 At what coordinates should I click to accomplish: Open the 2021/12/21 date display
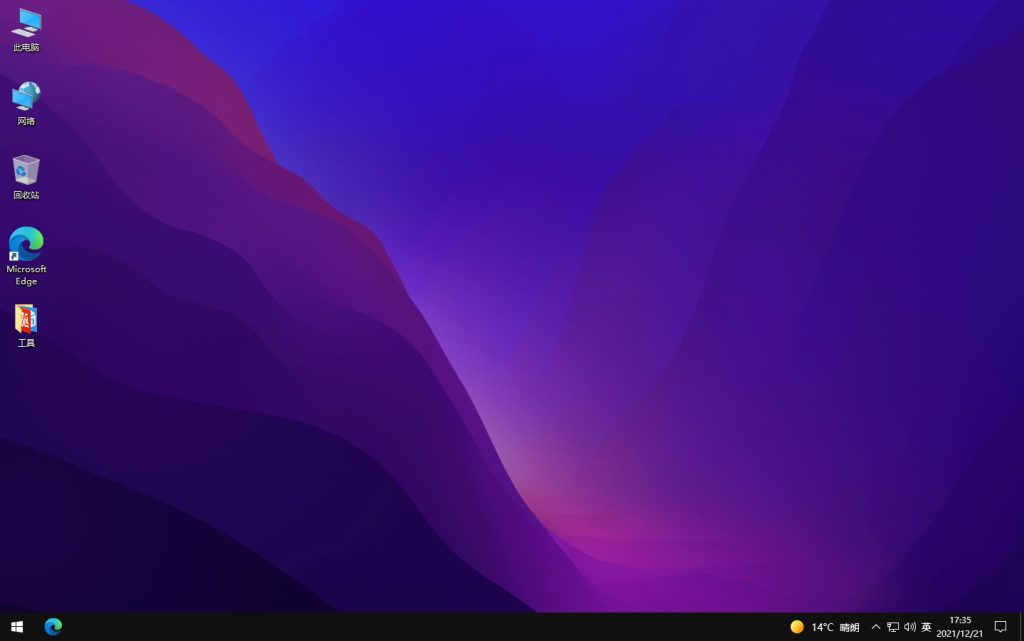(x=959, y=633)
